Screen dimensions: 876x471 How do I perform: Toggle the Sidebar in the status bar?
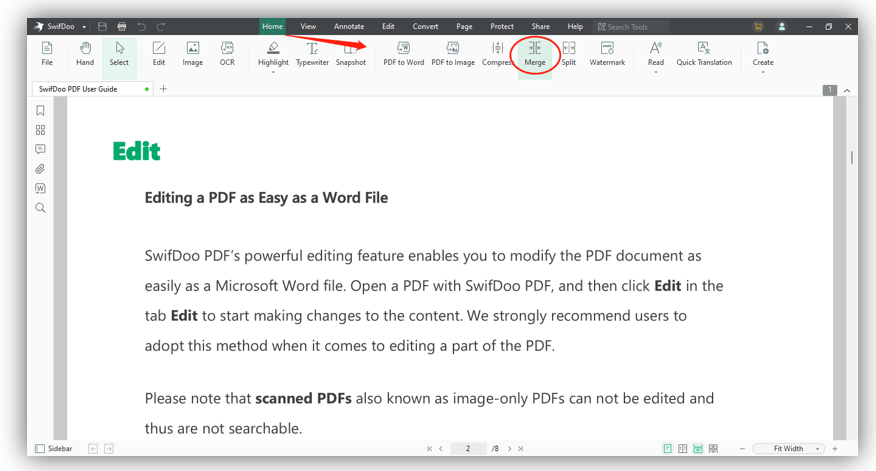(54, 449)
